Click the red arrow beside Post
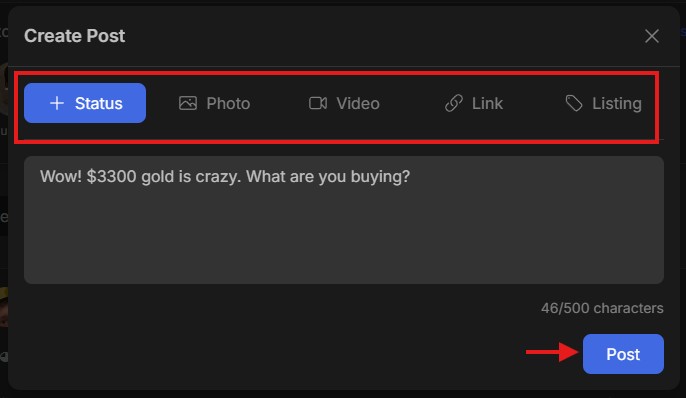 pos(552,352)
